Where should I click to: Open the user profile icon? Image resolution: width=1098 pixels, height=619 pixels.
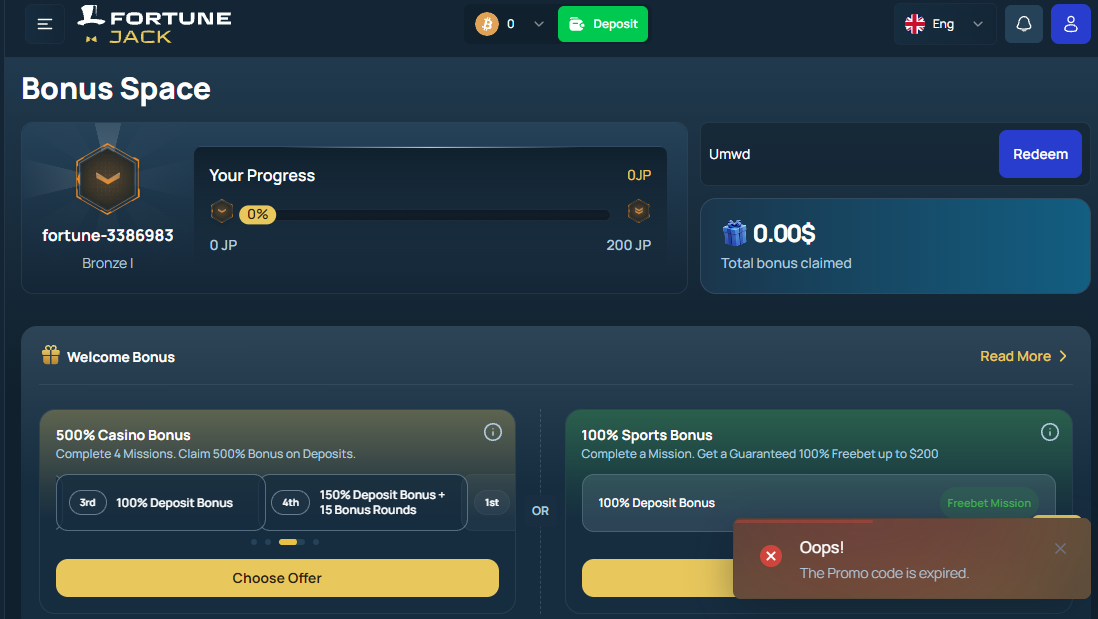(1071, 25)
